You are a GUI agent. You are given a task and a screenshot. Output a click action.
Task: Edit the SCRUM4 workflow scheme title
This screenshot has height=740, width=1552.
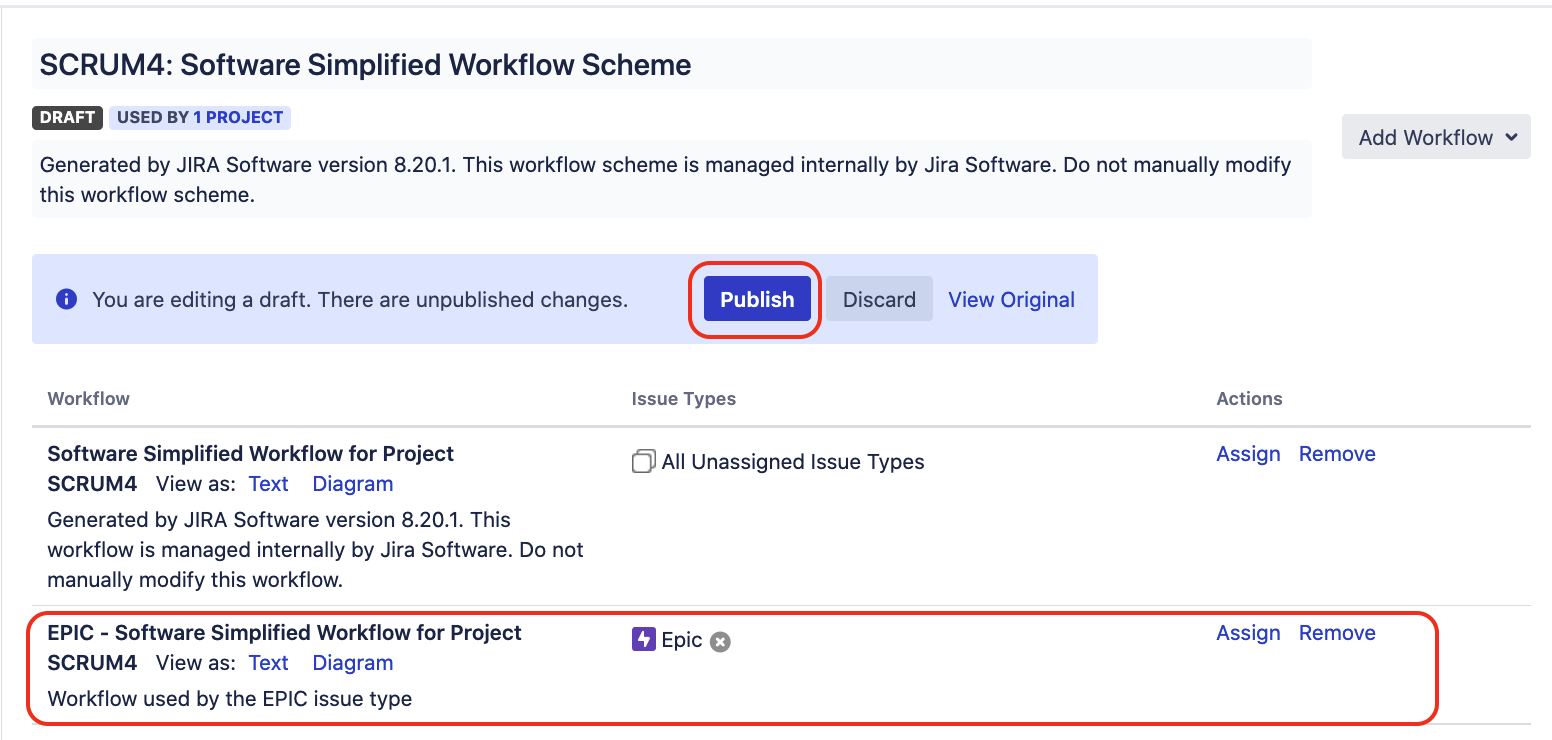(671, 65)
